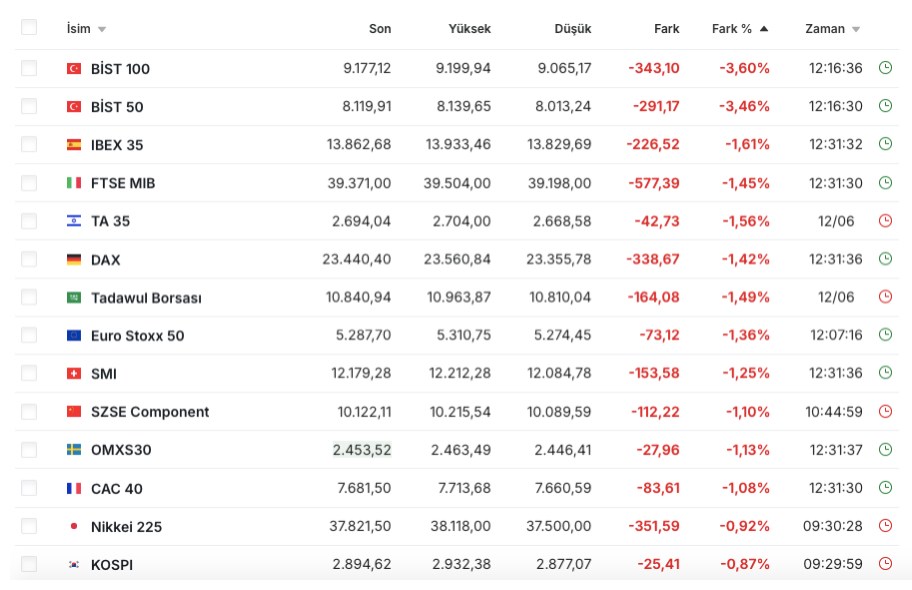912x590 pixels.
Task: Click the DAX last value 23.440,40
Action: point(357,259)
